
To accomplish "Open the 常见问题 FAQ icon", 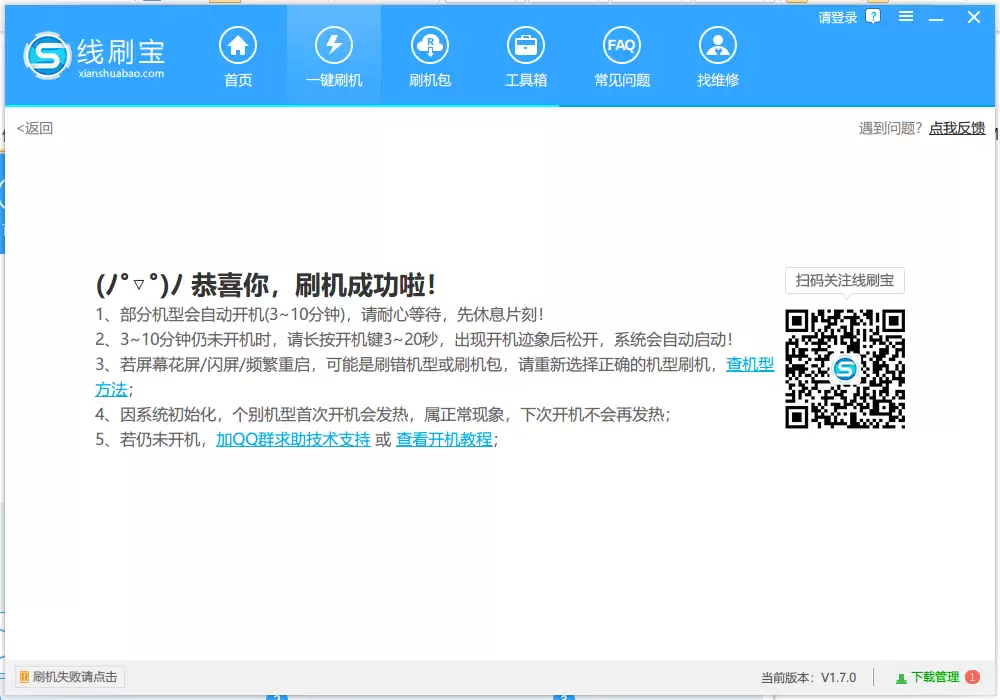I will tap(622, 45).
